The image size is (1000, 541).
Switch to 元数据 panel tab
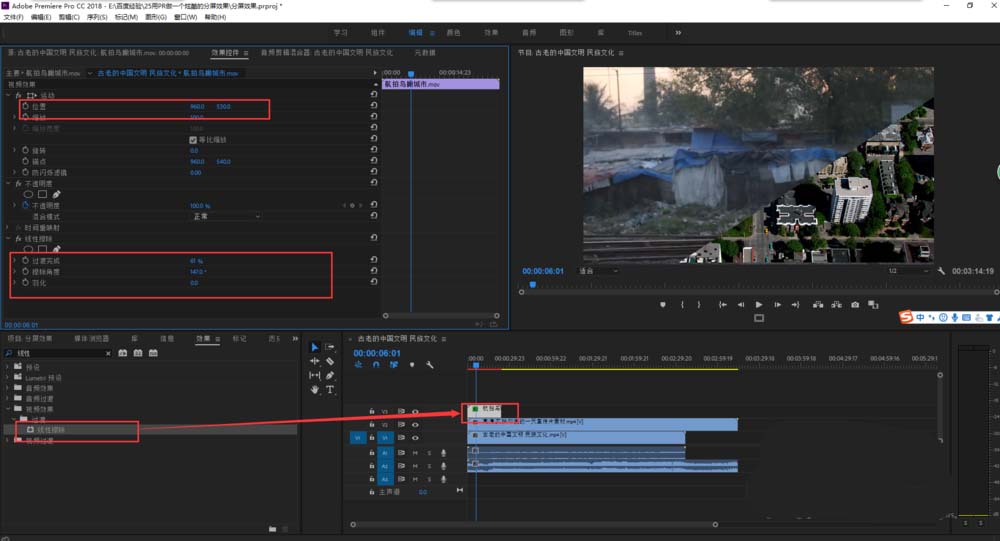click(425, 53)
